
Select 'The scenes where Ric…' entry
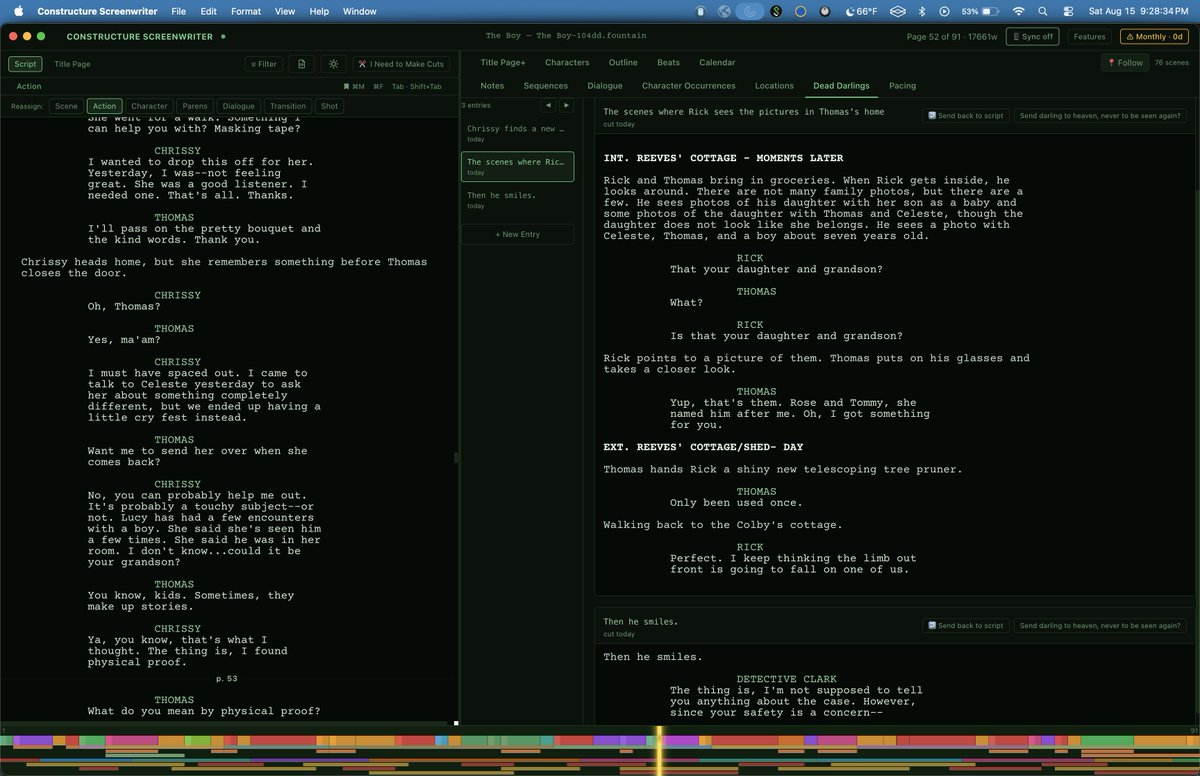[517, 166]
